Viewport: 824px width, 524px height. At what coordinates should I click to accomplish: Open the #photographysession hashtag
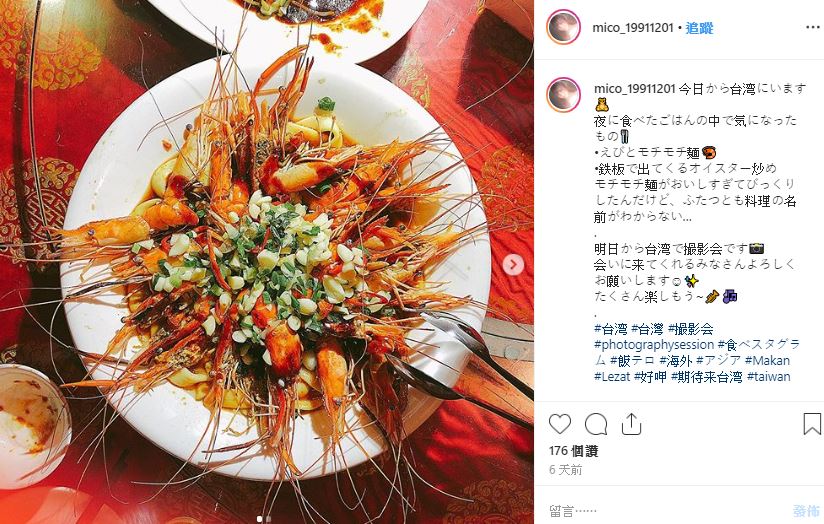point(654,345)
